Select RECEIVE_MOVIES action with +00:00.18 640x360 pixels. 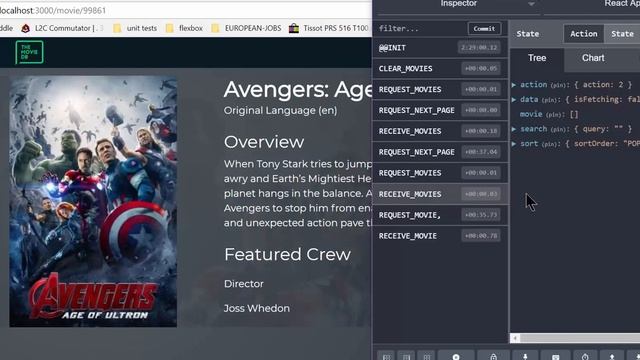pos(440,131)
